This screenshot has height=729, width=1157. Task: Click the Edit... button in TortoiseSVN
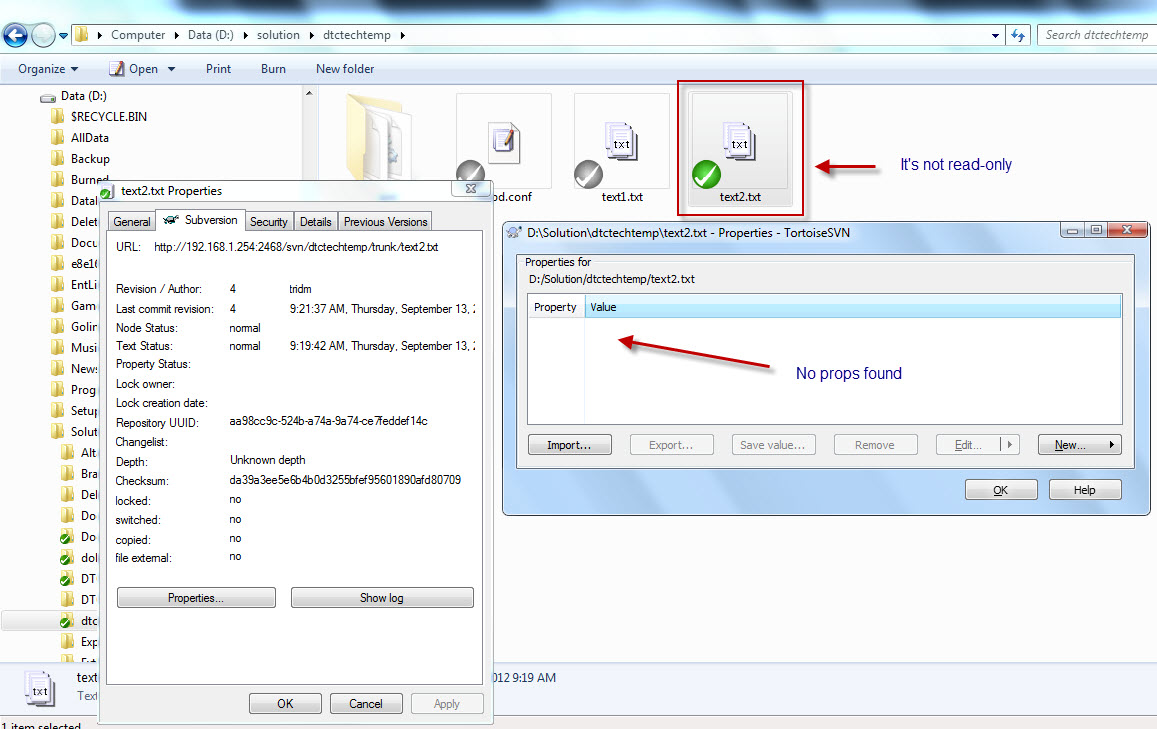click(968, 445)
